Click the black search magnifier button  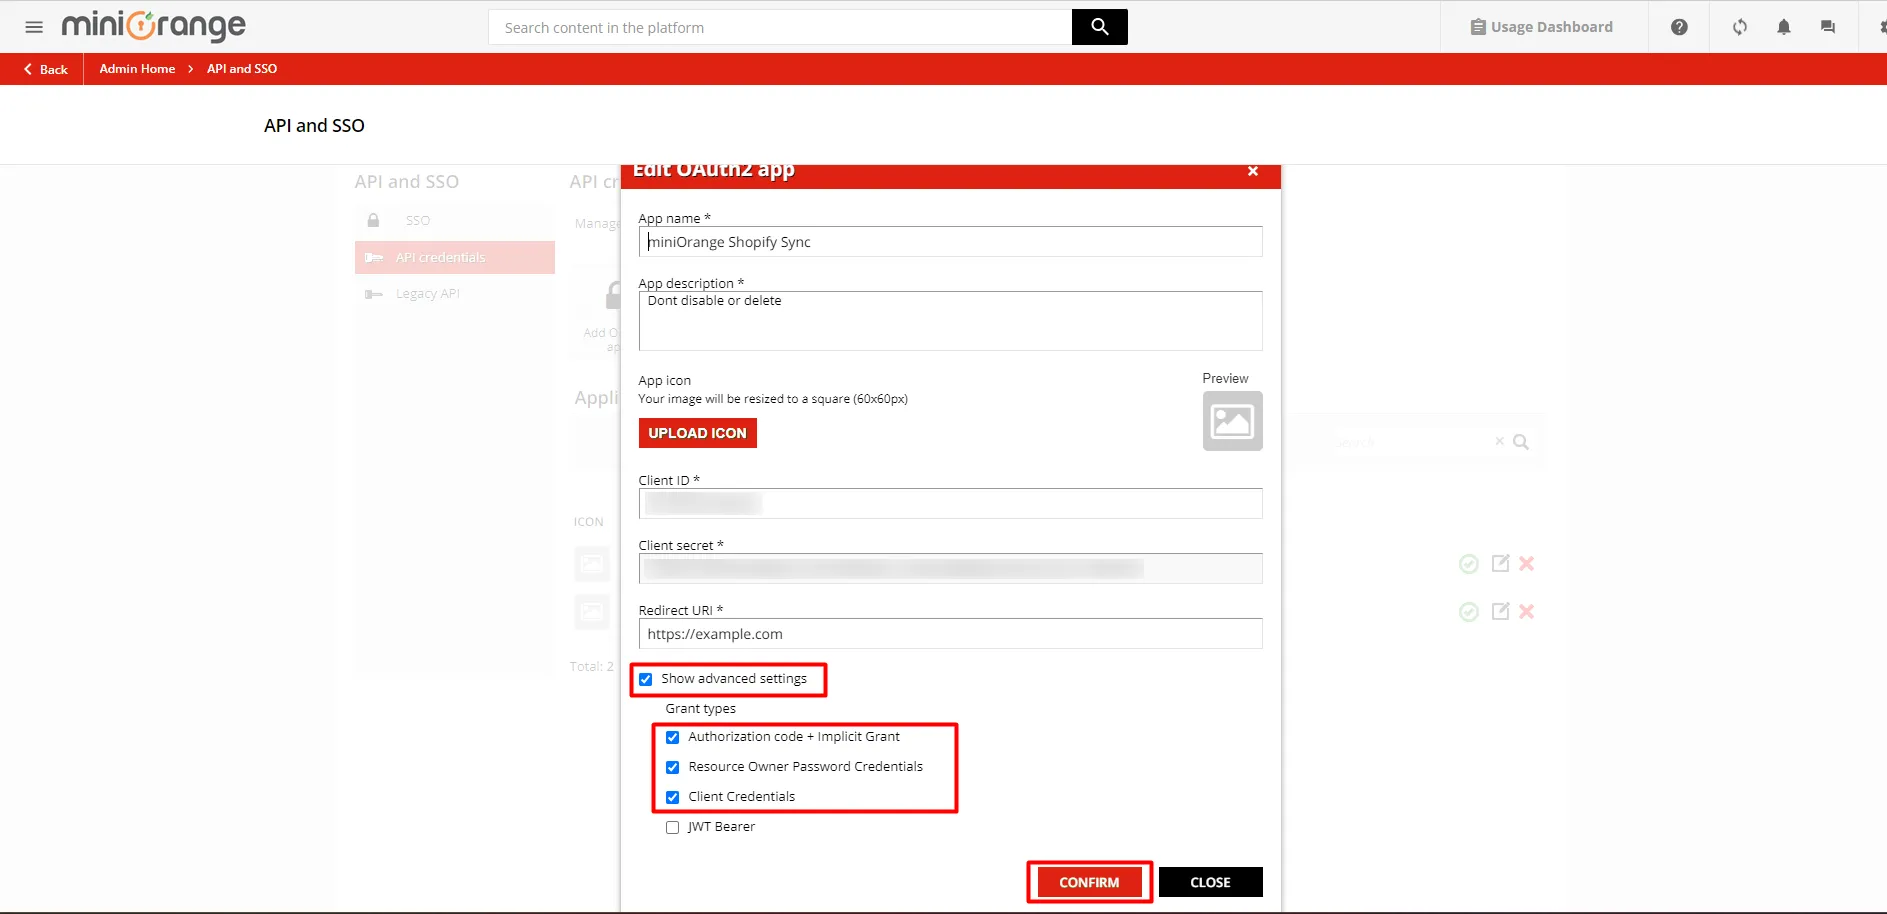tap(1099, 27)
